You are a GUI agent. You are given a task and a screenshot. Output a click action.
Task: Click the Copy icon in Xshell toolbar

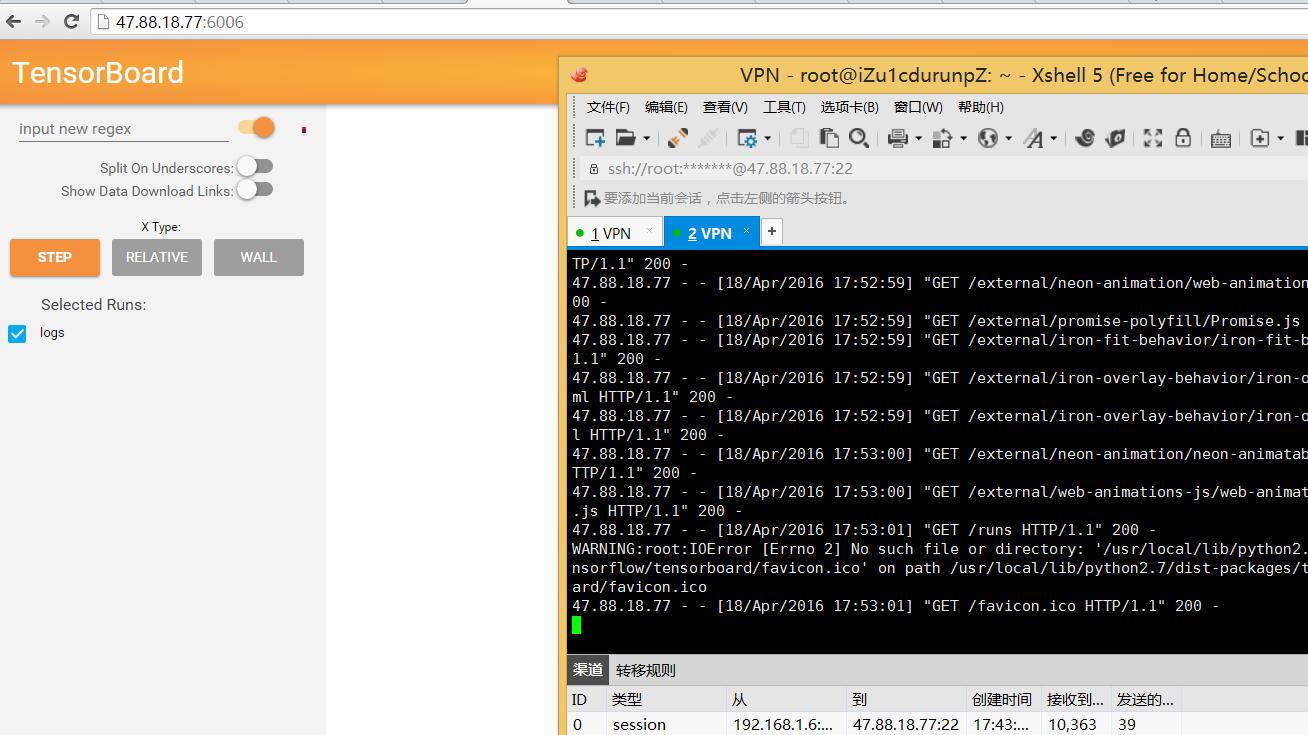(x=798, y=138)
